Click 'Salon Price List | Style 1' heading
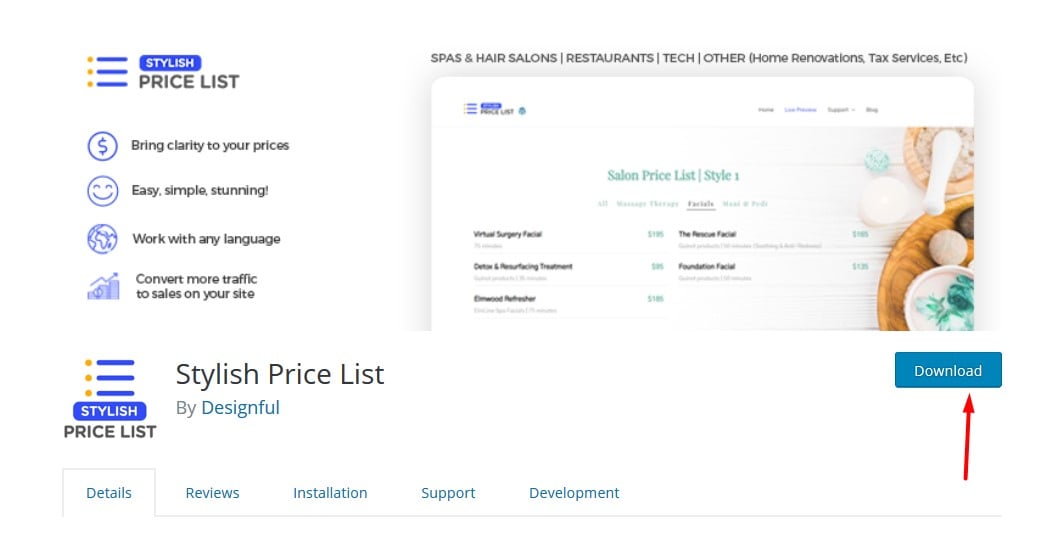1058x547 pixels. (673, 175)
